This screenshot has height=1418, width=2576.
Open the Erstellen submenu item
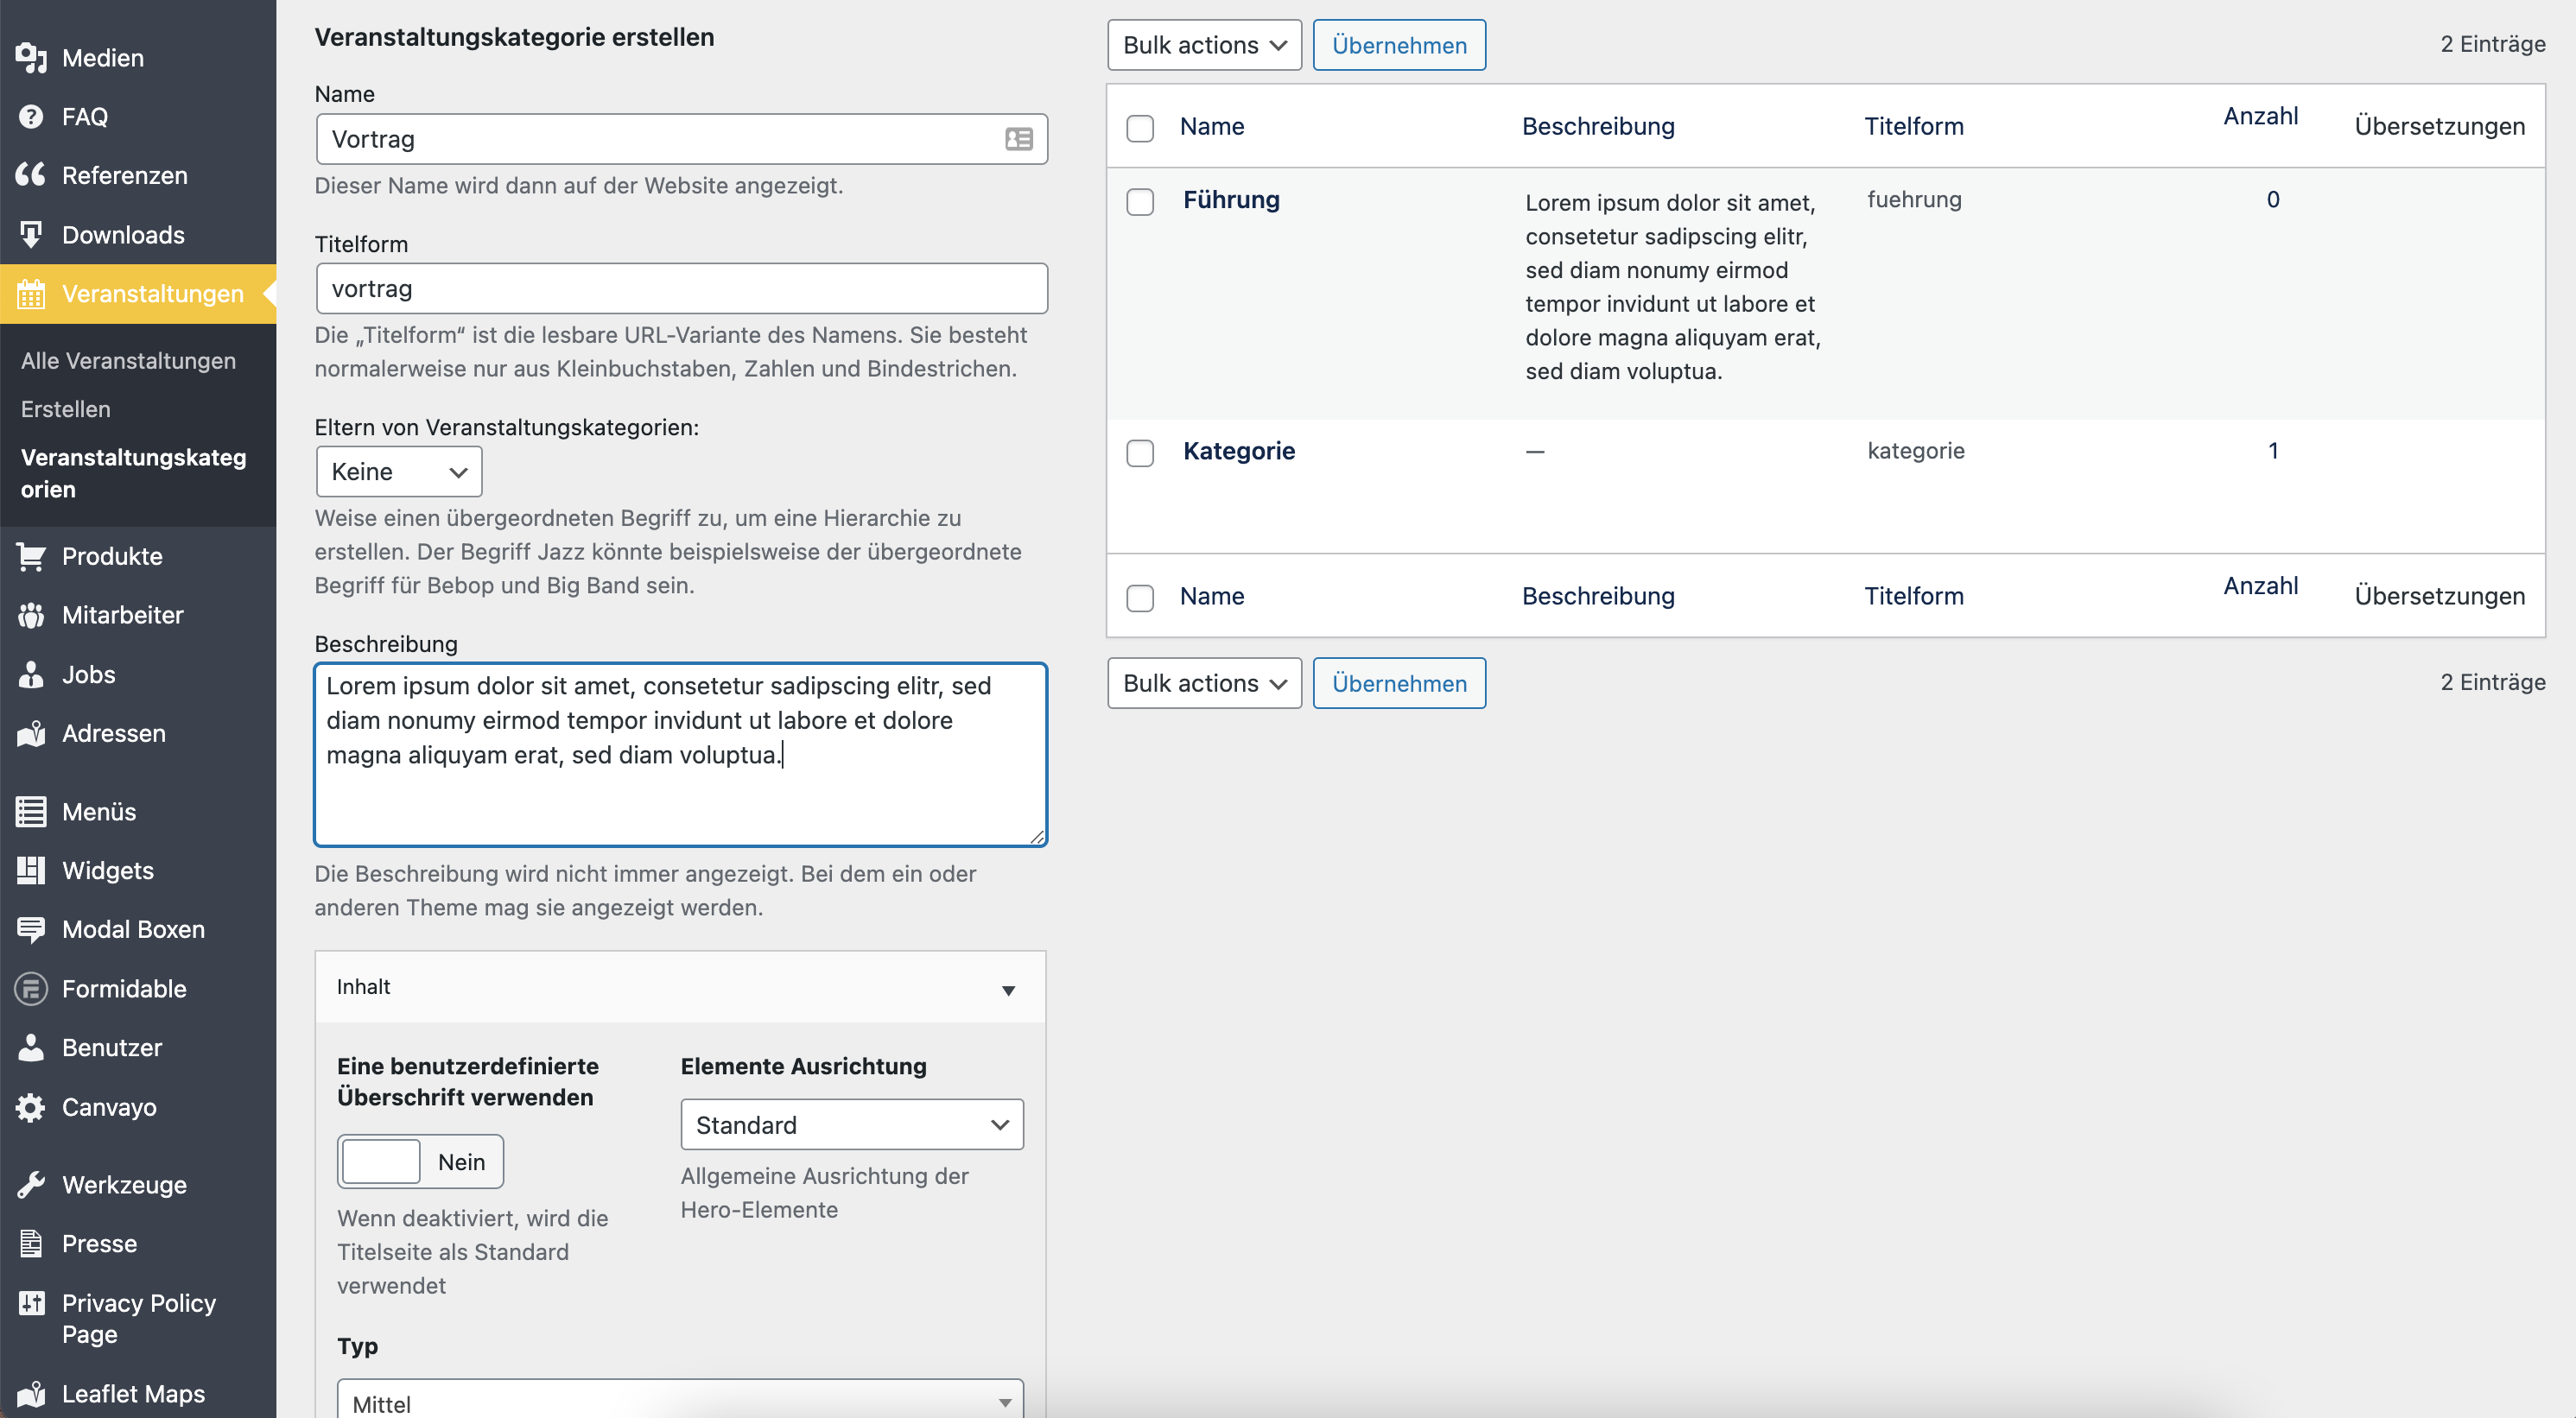click(66, 409)
